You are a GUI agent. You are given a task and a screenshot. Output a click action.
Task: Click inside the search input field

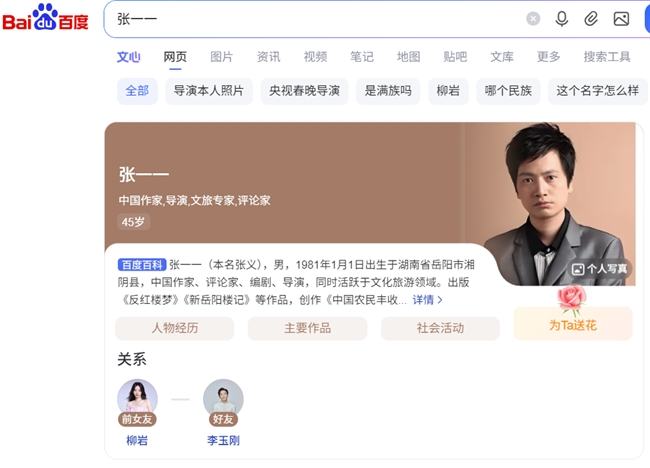tap(315, 19)
